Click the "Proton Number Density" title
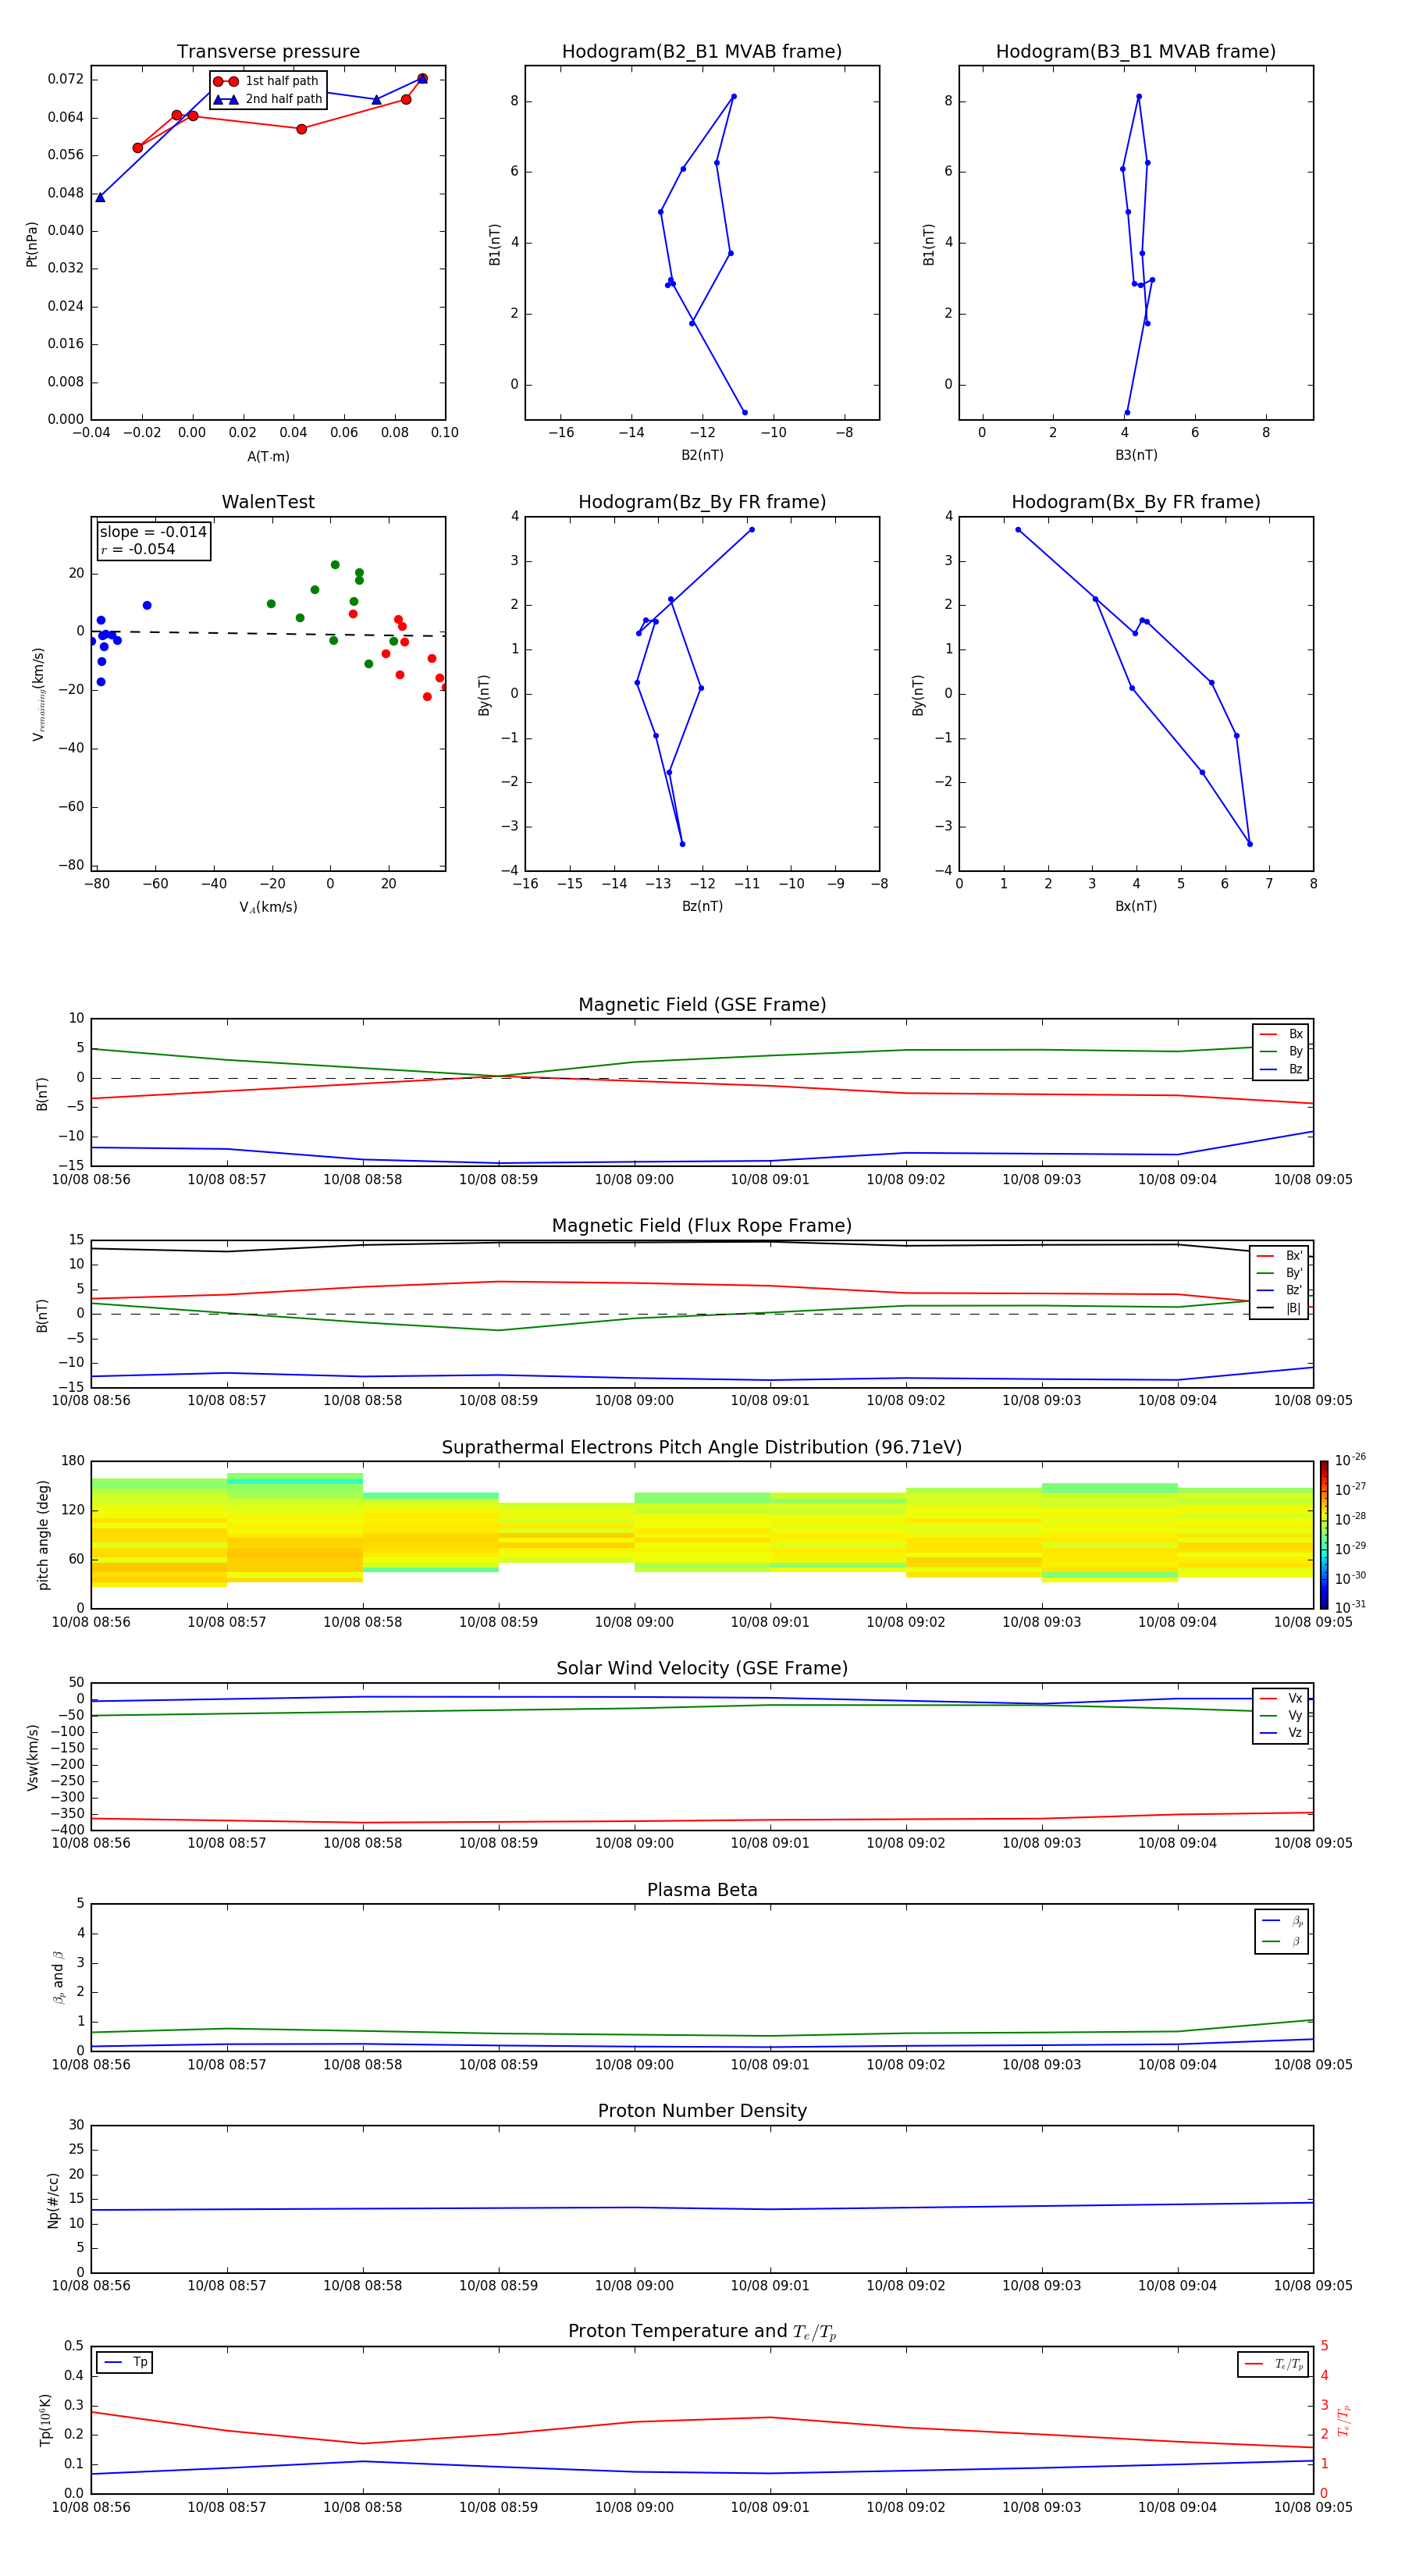The width and height of the screenshot is (1405, 2576). point(702,2112)
